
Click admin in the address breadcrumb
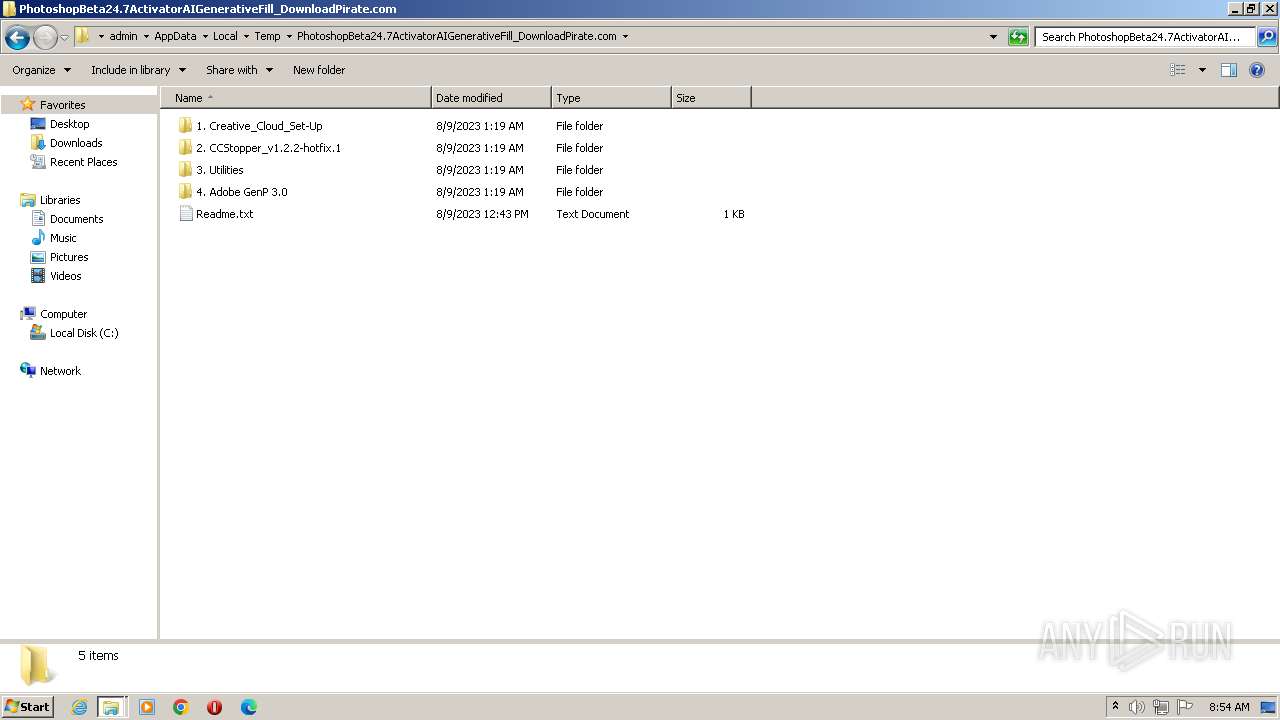[x=123, y=36]
